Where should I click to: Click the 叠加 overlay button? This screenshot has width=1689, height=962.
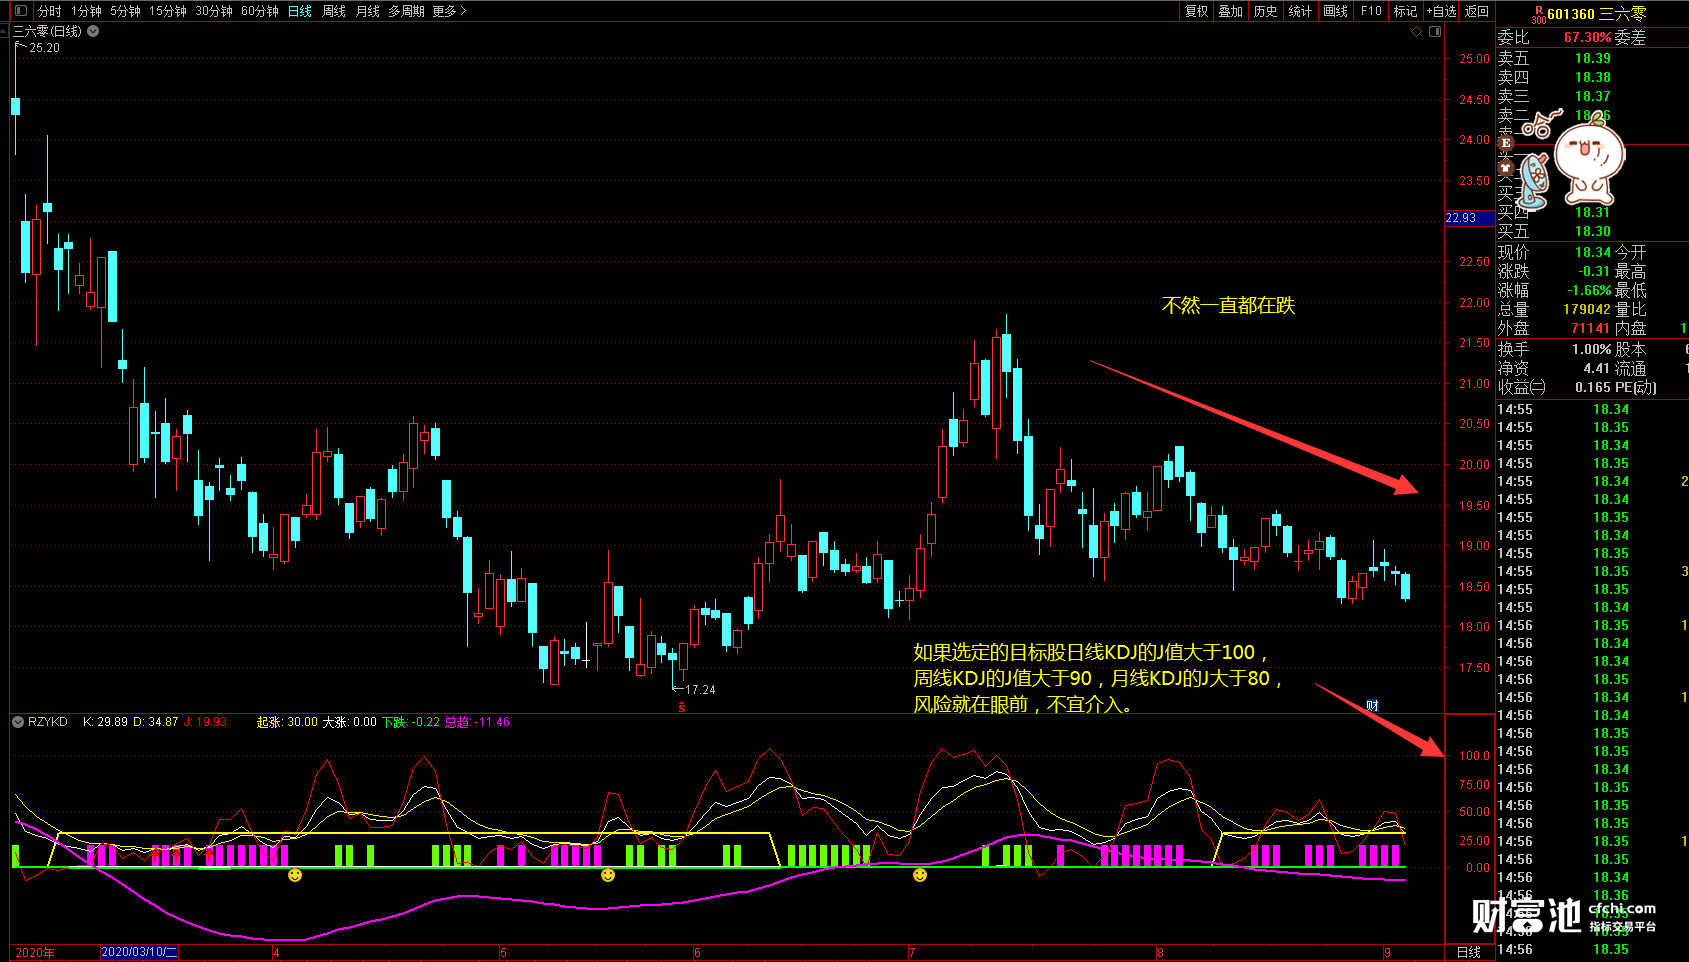1230,11
